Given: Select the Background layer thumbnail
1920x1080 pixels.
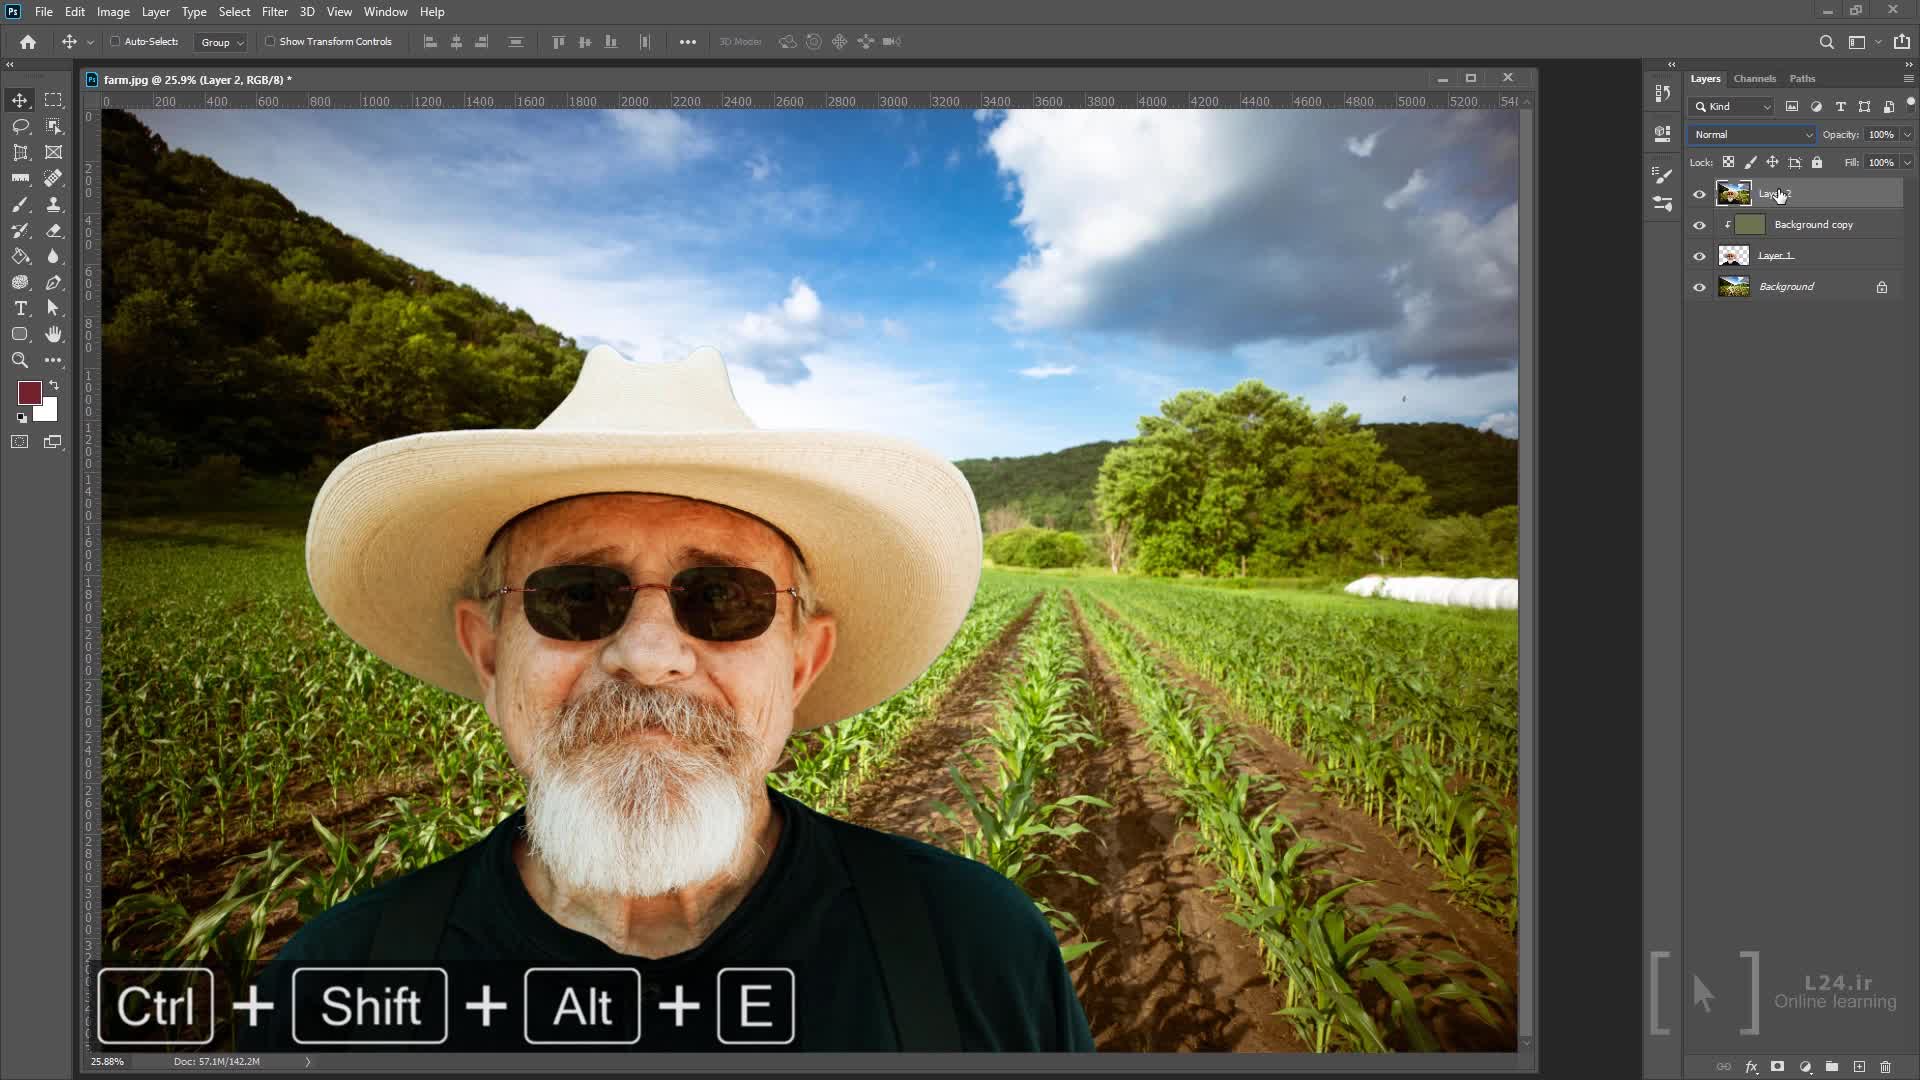Looking at the screenshot, I should pyautogui.click(x=1733, y=287).
